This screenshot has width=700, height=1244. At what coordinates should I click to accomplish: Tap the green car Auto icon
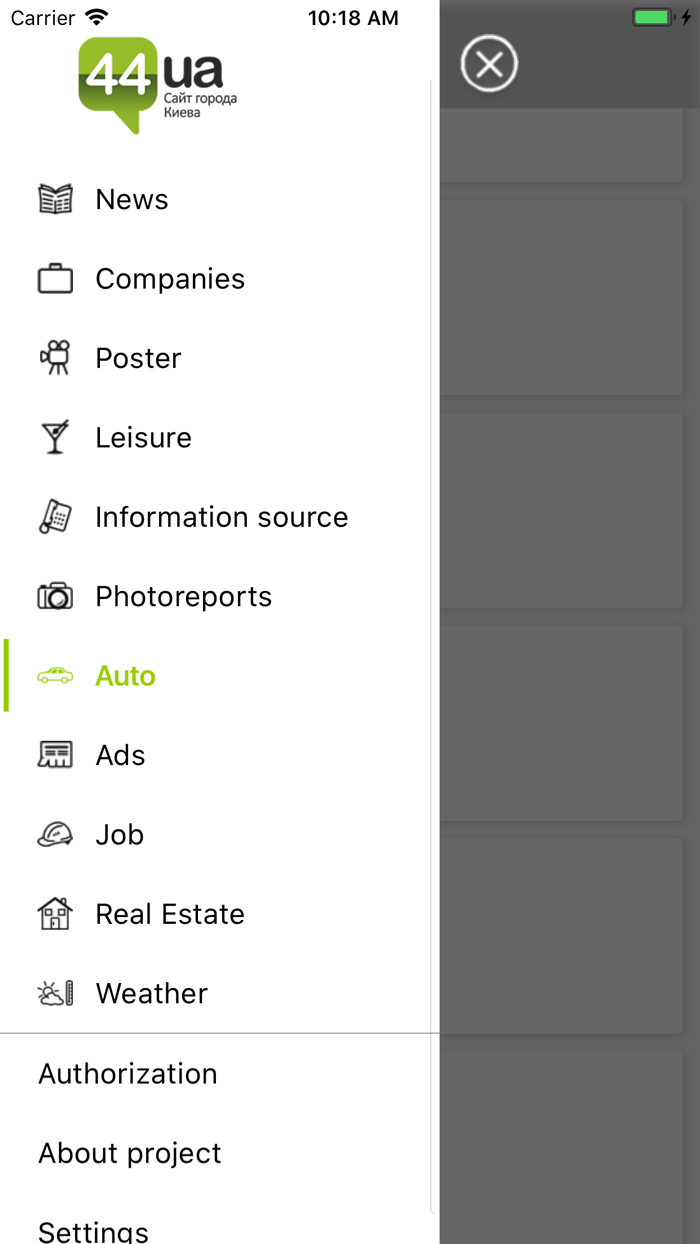[55, 676]
